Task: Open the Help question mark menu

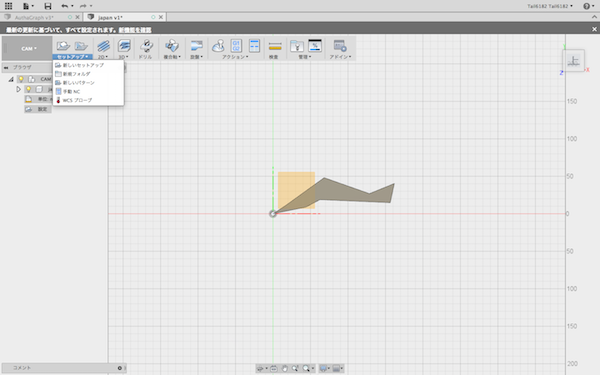Action: tap(588, 6)
